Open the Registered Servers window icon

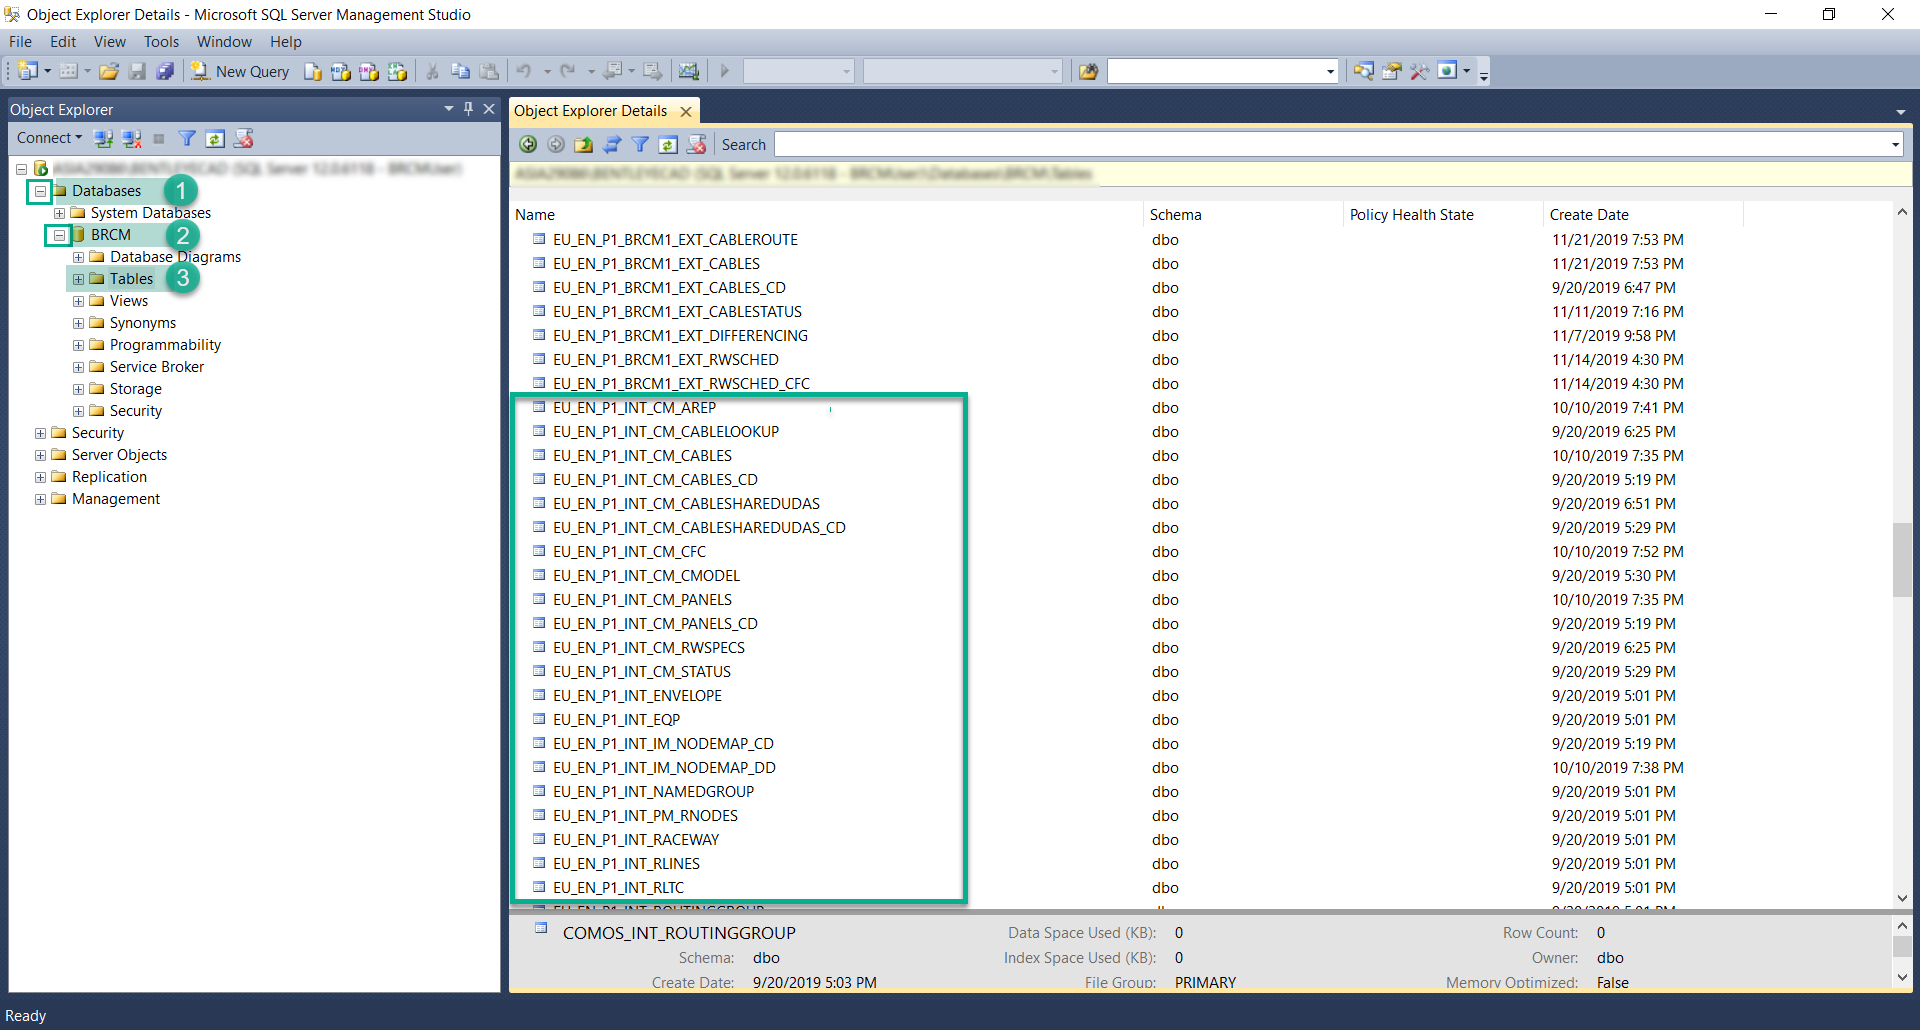[x=1363, y=71]
